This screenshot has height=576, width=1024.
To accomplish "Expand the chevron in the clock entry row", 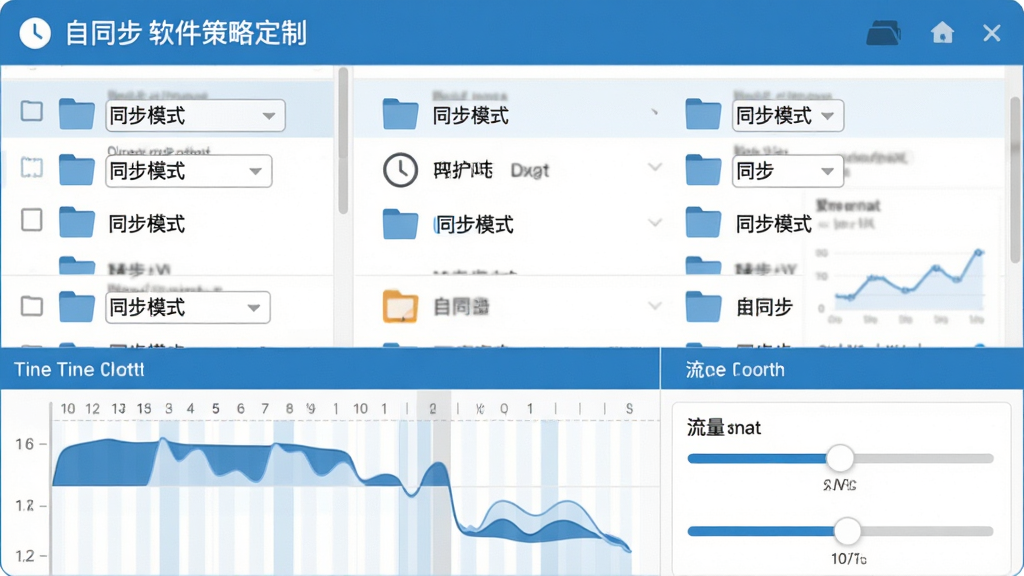I will 654,167.
